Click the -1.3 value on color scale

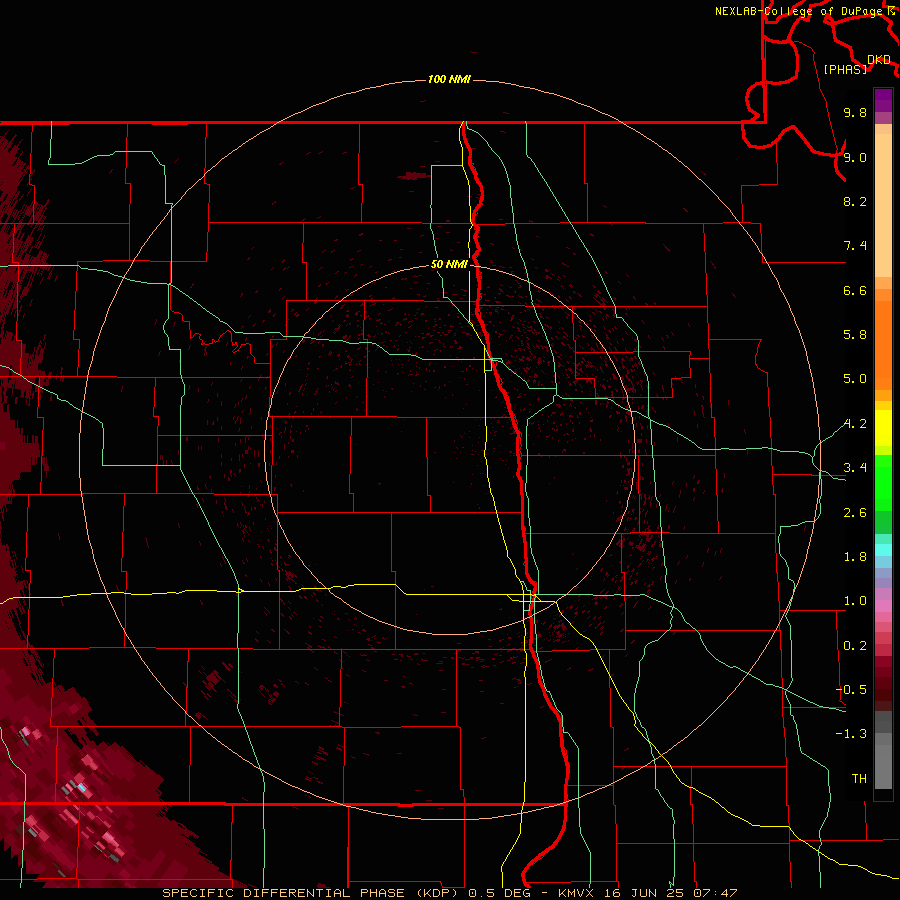click(x=851, y=734)
